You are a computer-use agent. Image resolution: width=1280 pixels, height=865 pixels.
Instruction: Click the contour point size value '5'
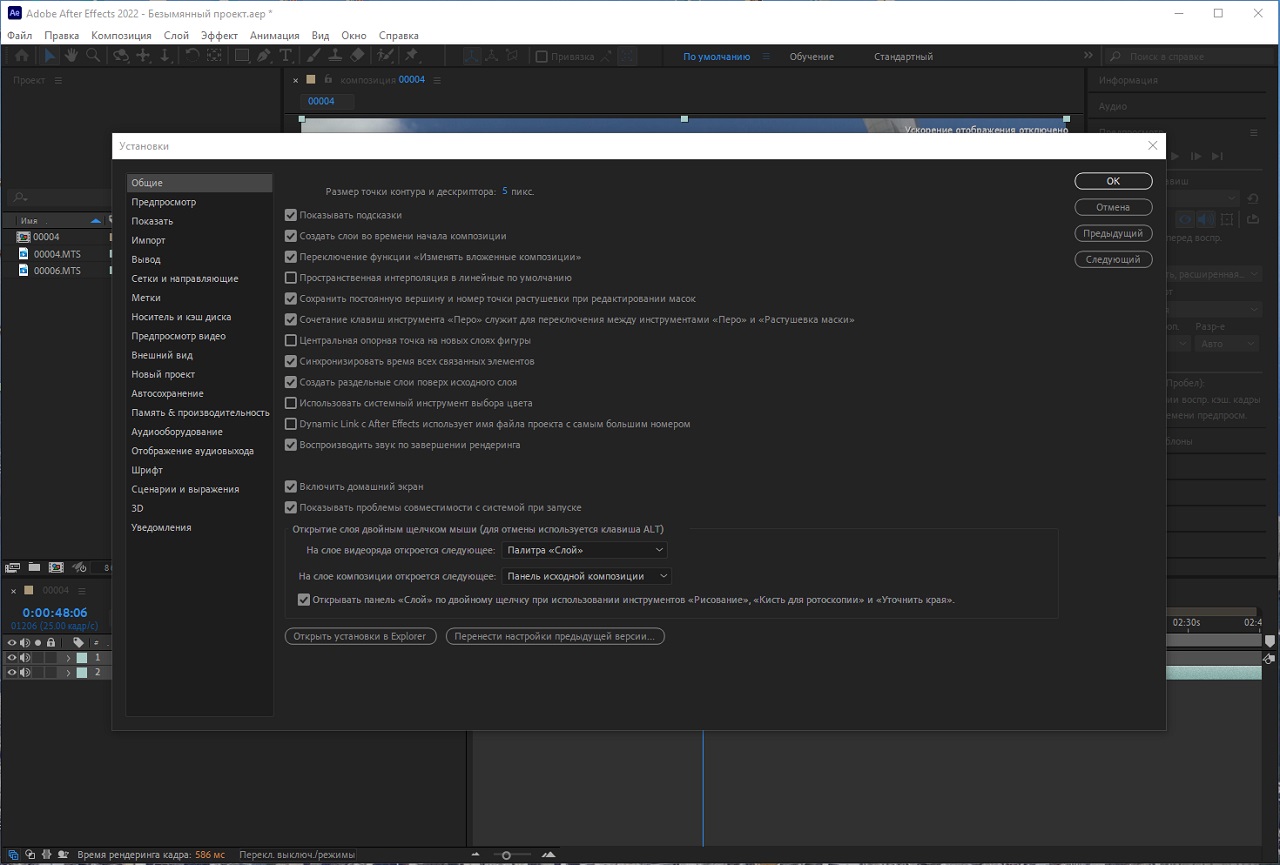[x=504, y=191]
